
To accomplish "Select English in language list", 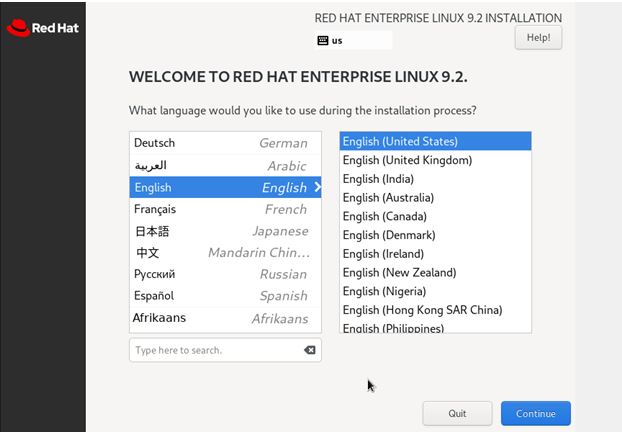I will tap(225, 187).
